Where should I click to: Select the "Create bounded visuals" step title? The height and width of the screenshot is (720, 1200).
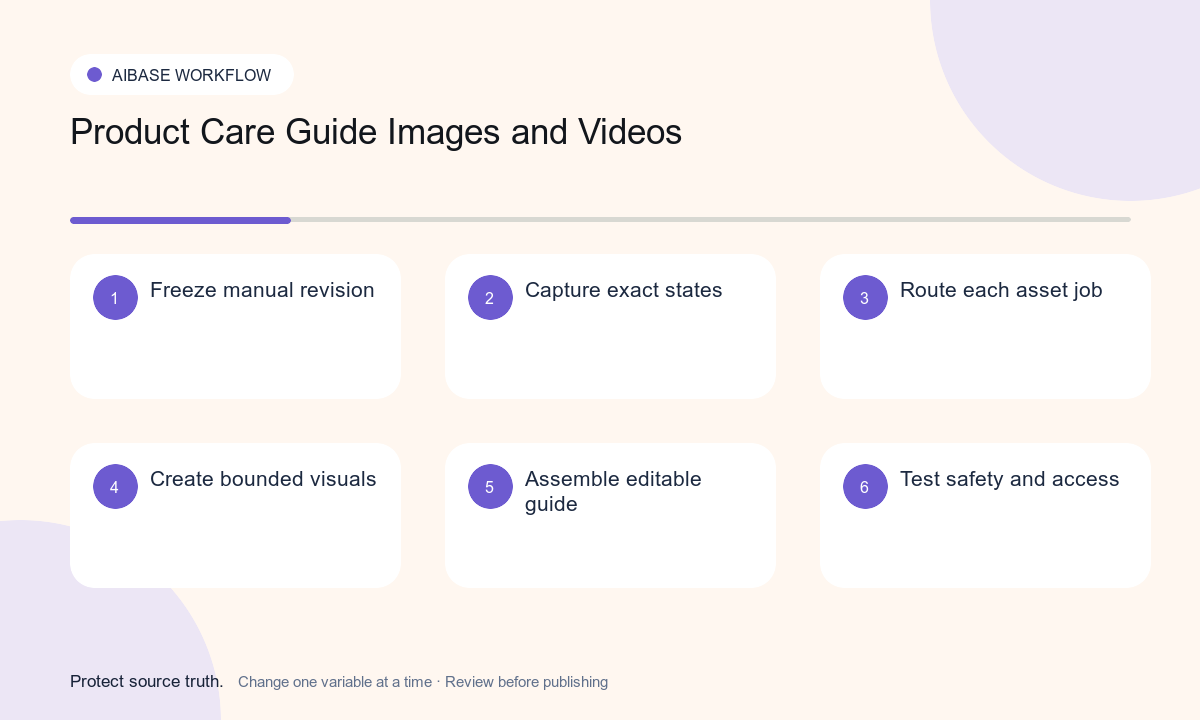(263, 479)
